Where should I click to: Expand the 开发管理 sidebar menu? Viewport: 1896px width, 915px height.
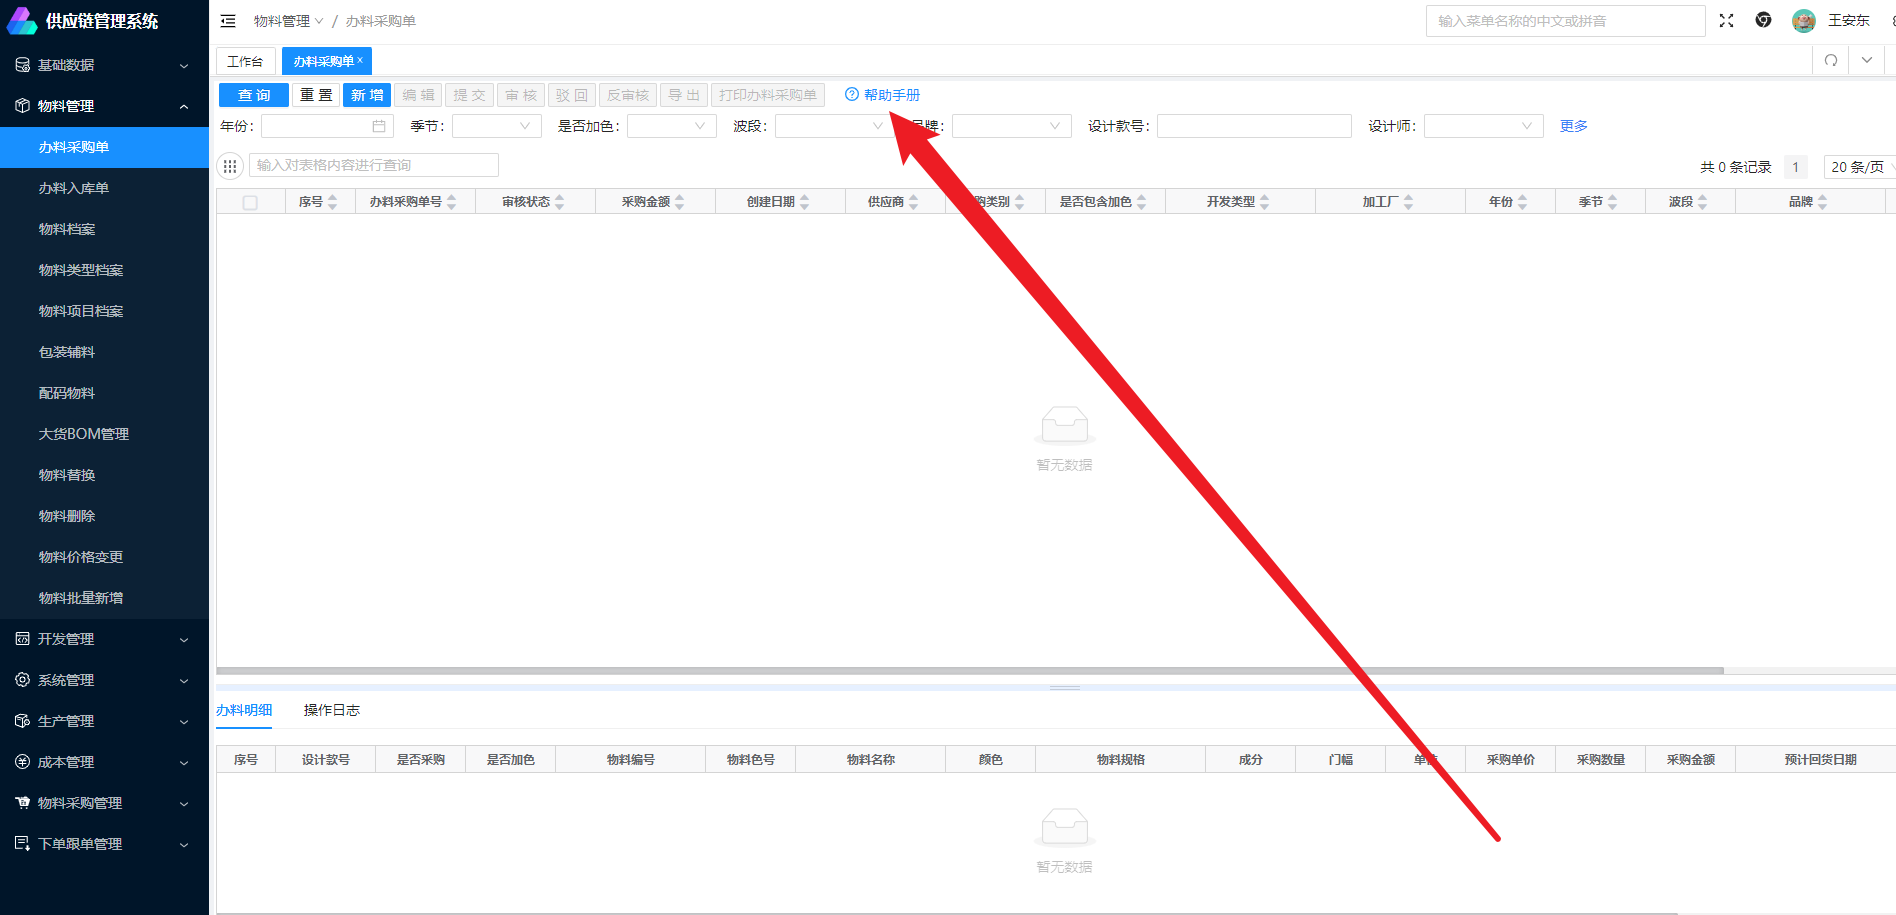point(104,639)
